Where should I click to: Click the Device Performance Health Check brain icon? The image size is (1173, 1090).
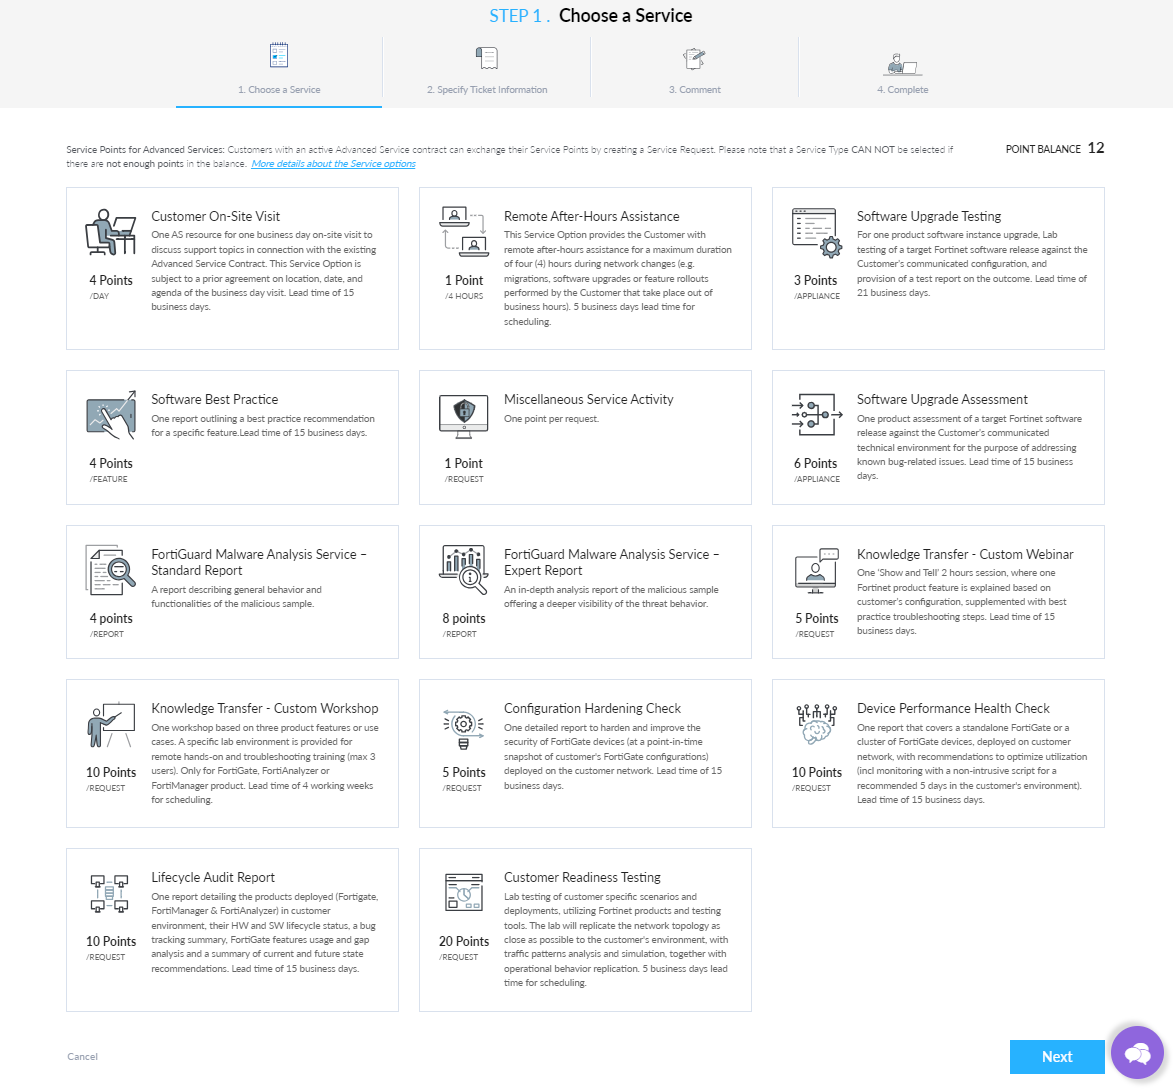tap(816, 724)
